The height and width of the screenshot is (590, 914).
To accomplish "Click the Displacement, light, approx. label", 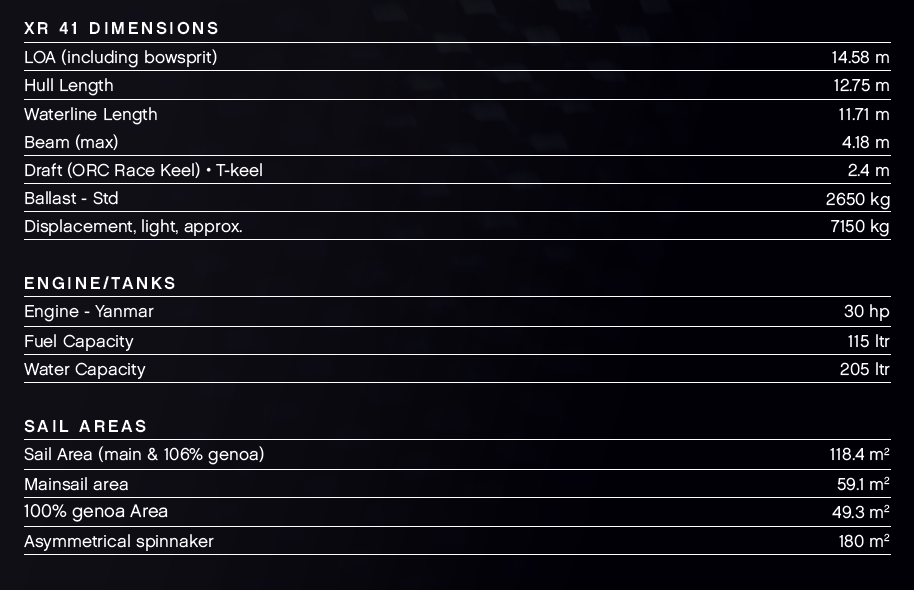I will coord(133,226).
